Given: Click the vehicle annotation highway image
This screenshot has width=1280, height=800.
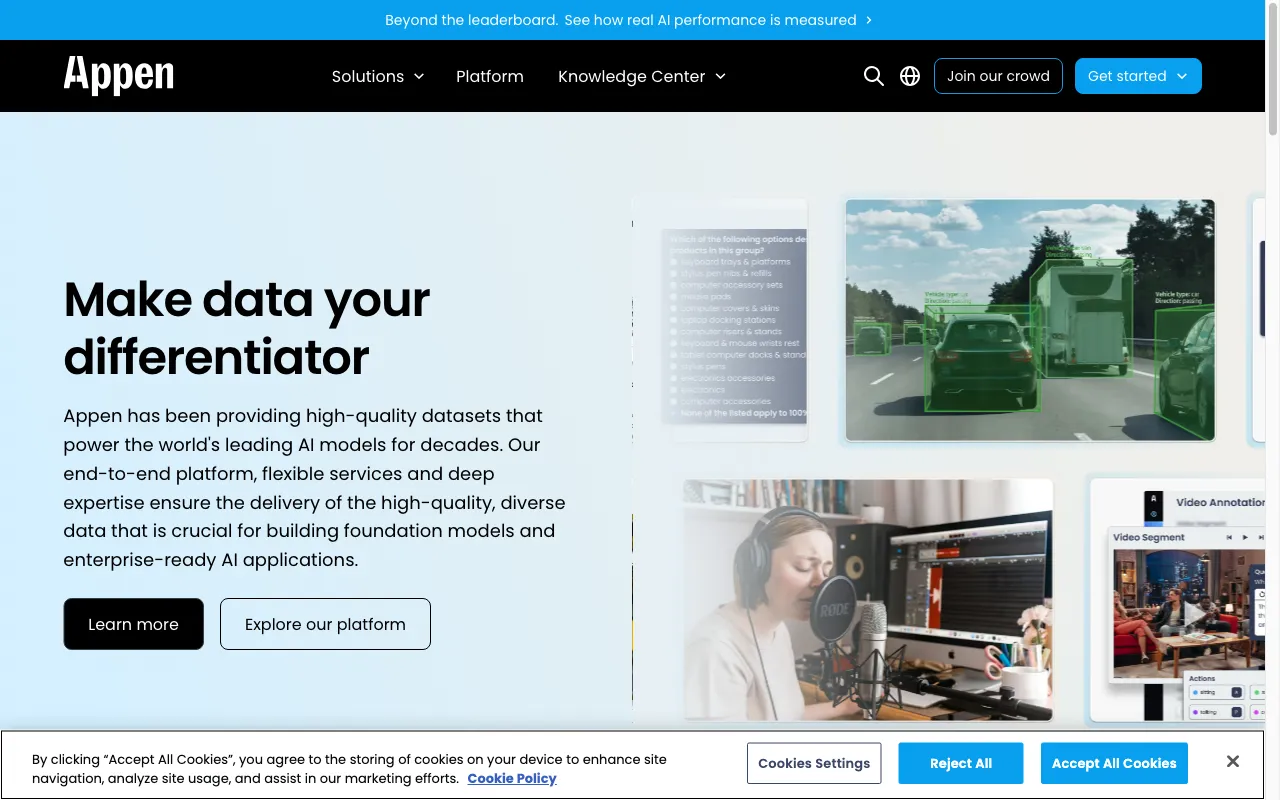Looking at the screenshot, I should (x=1030, y=320).
